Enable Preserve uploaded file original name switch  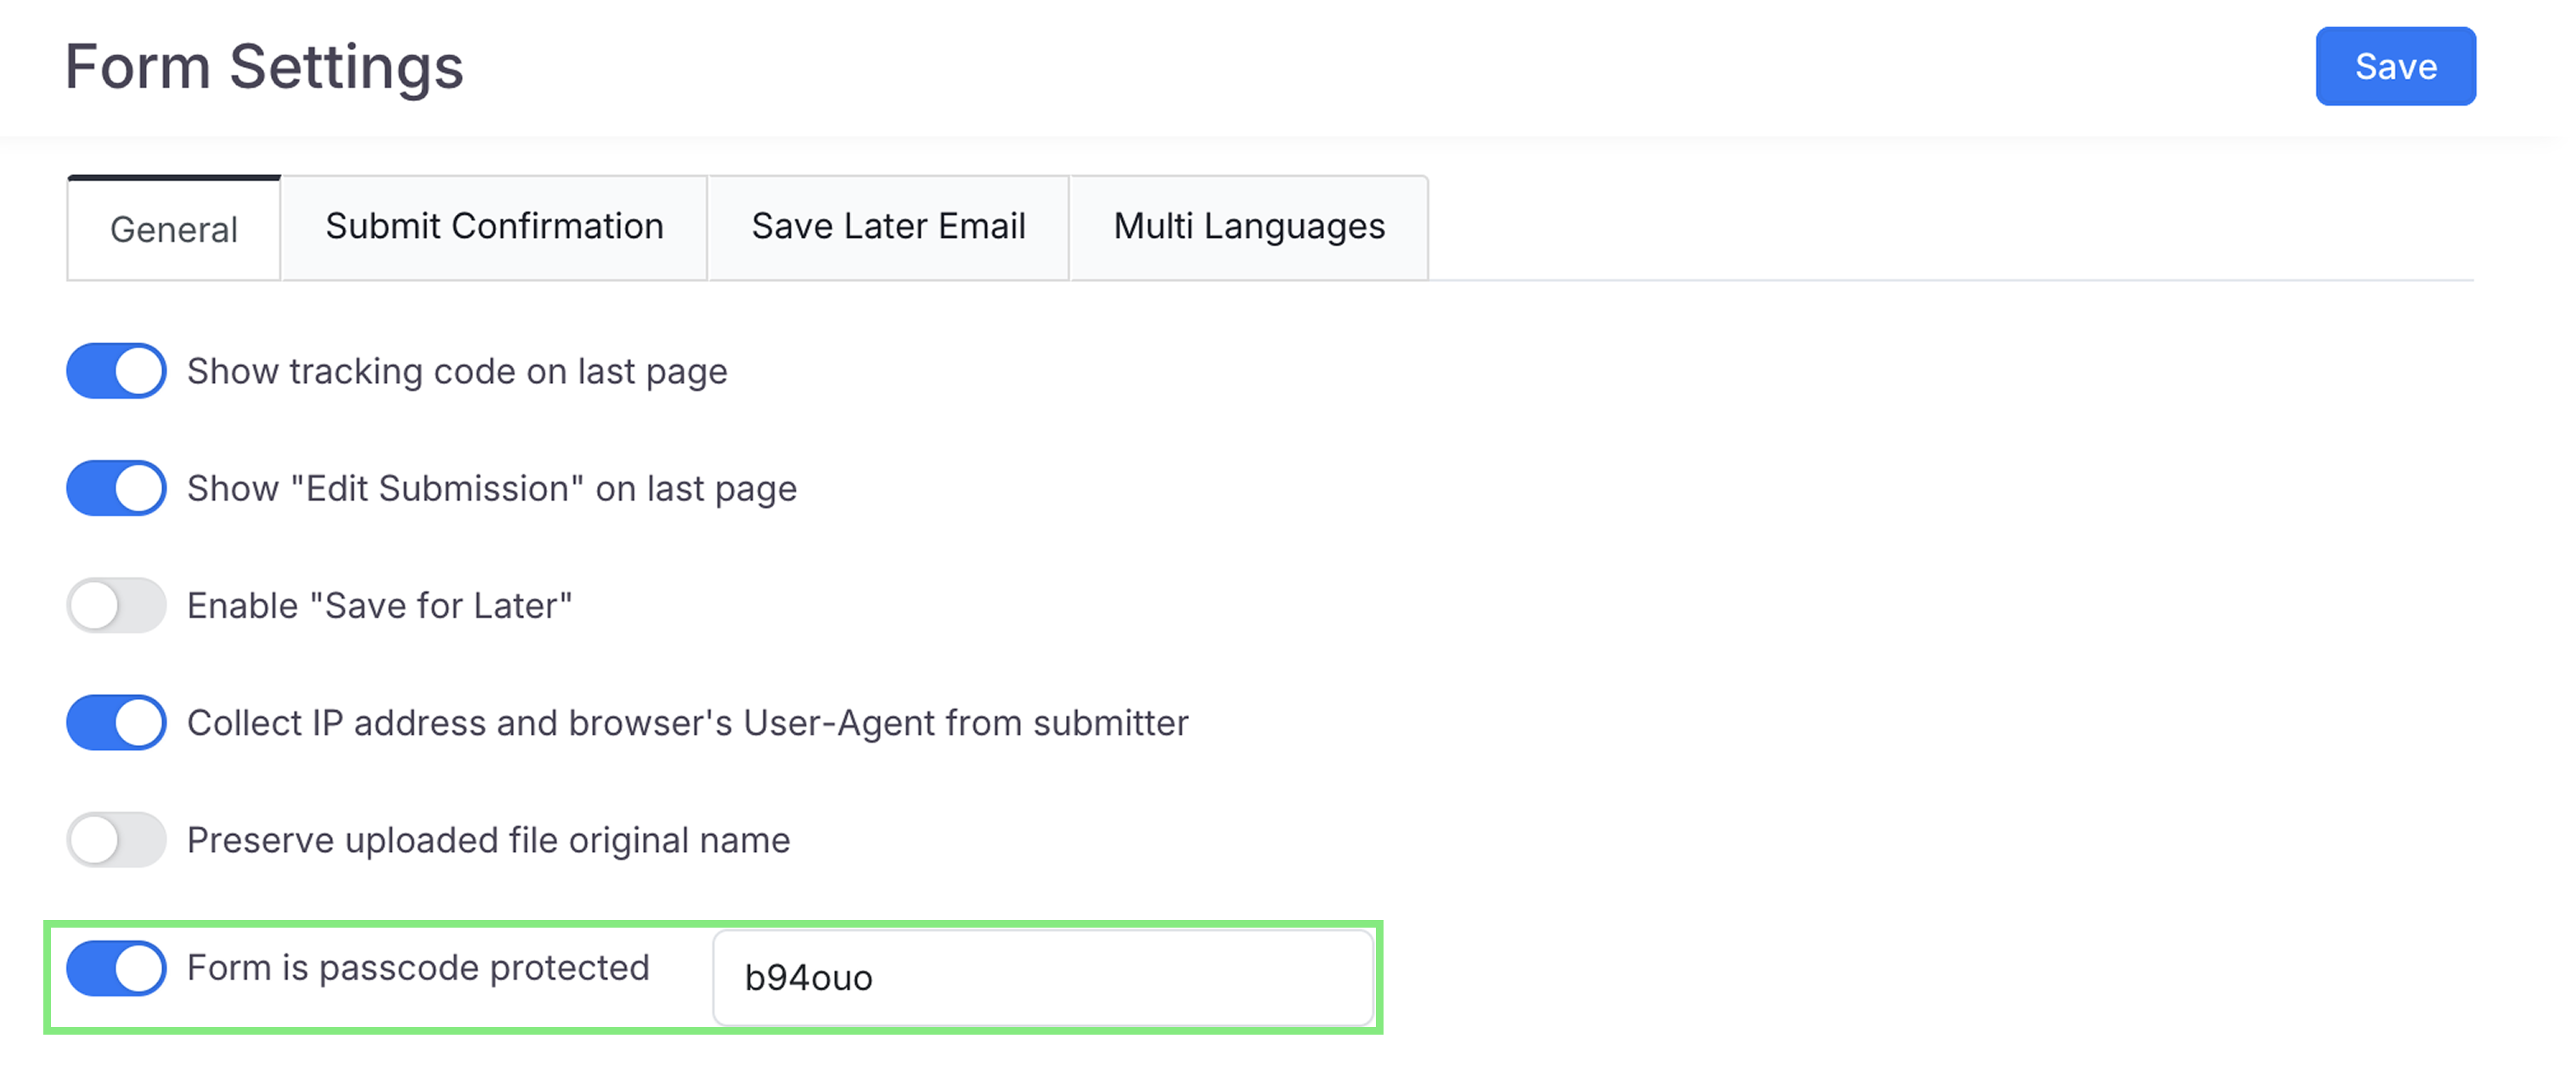[116, 839]
